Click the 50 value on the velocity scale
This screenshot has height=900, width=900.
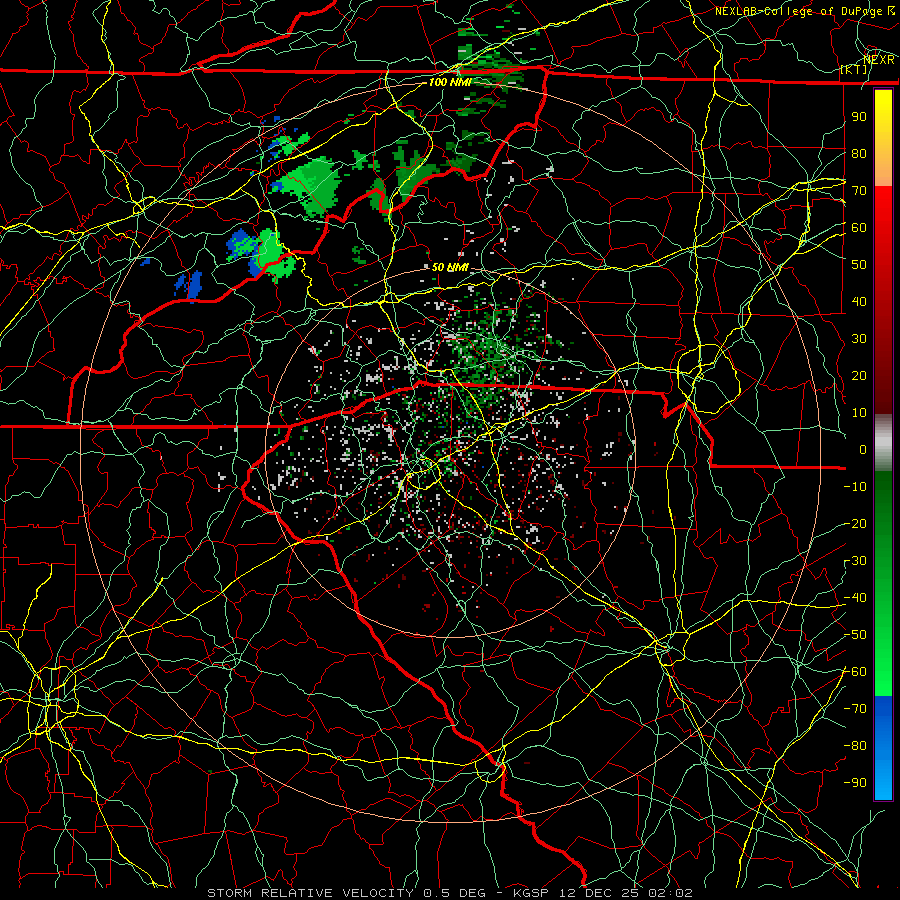859,265
